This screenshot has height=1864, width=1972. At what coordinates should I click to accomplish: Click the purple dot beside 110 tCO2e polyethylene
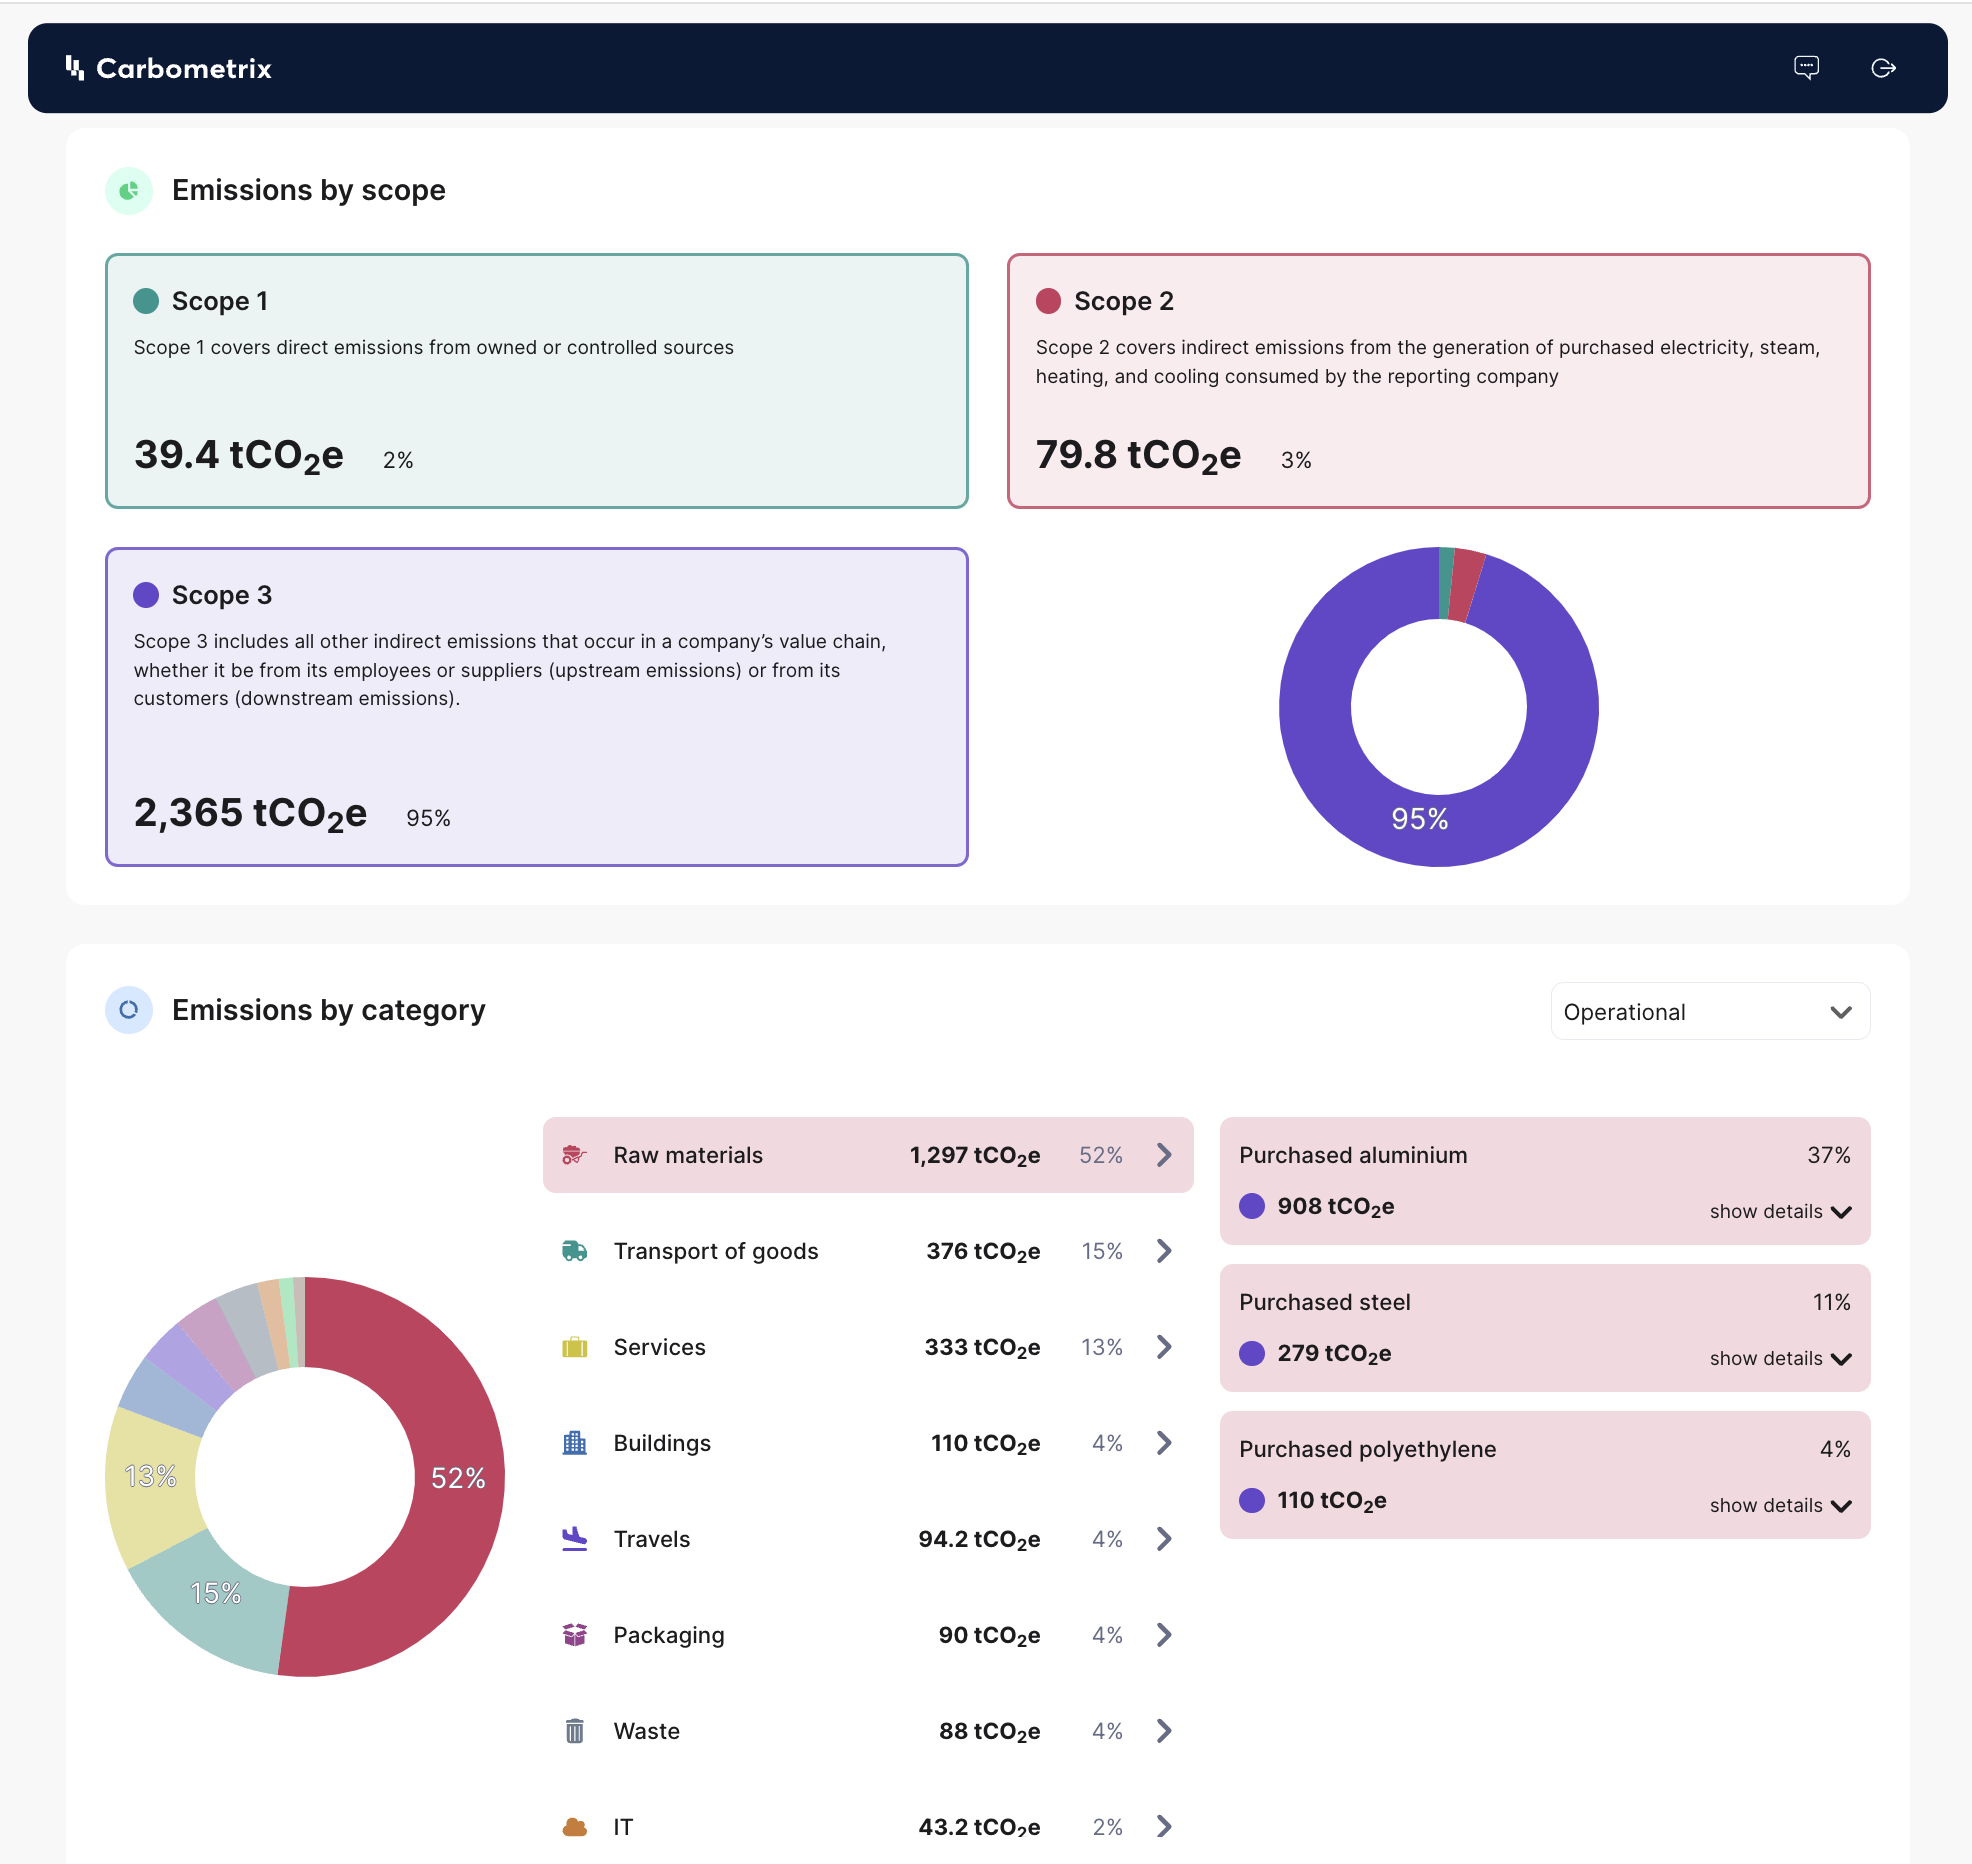click(x=1252, y=1500)
